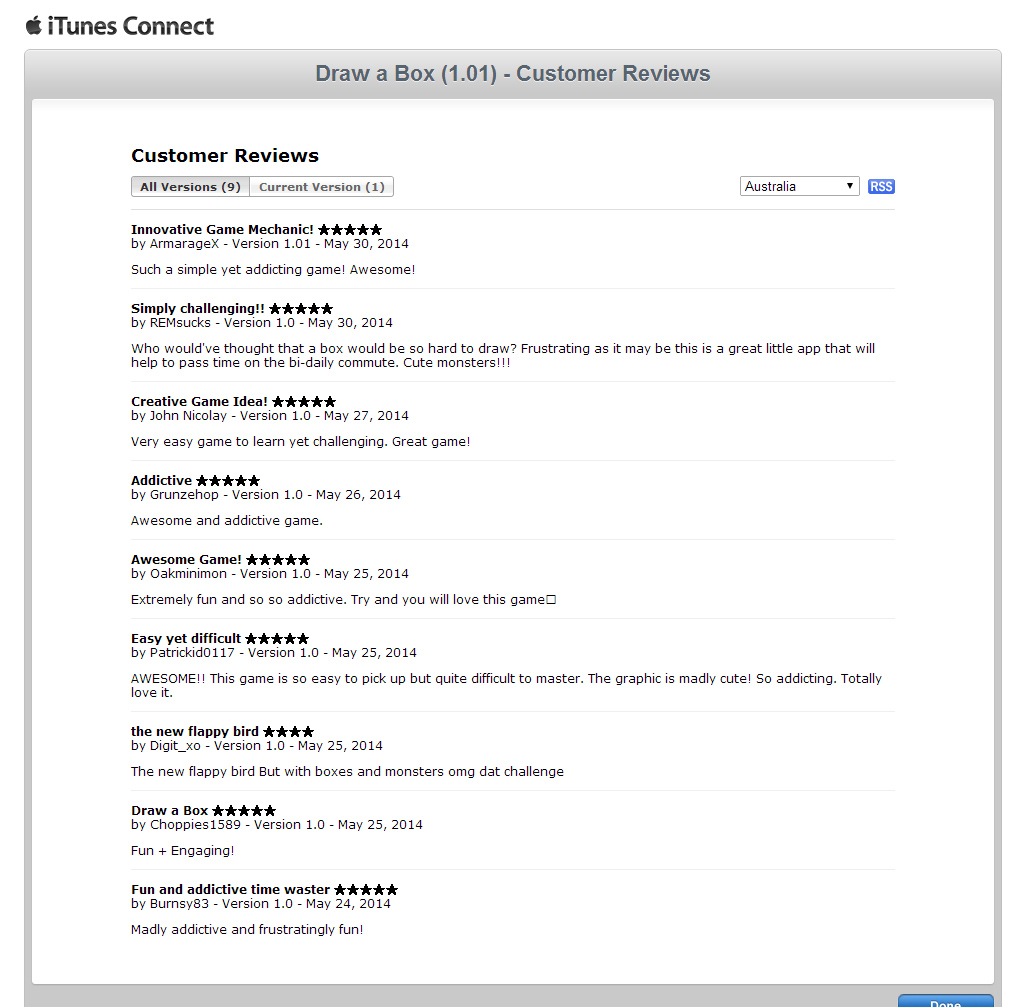Click the Awesome Game! review title

[x=186, y=560]
